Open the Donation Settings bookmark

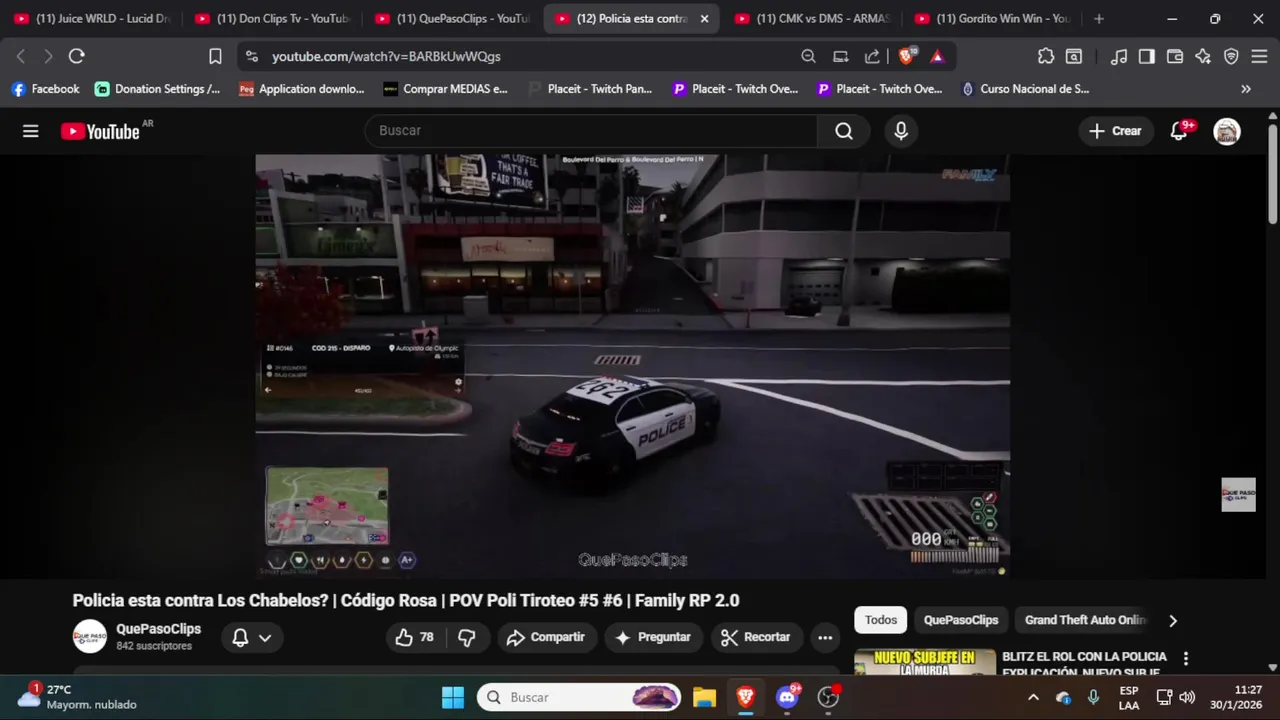pyautogui.click(x=158, y=89)
